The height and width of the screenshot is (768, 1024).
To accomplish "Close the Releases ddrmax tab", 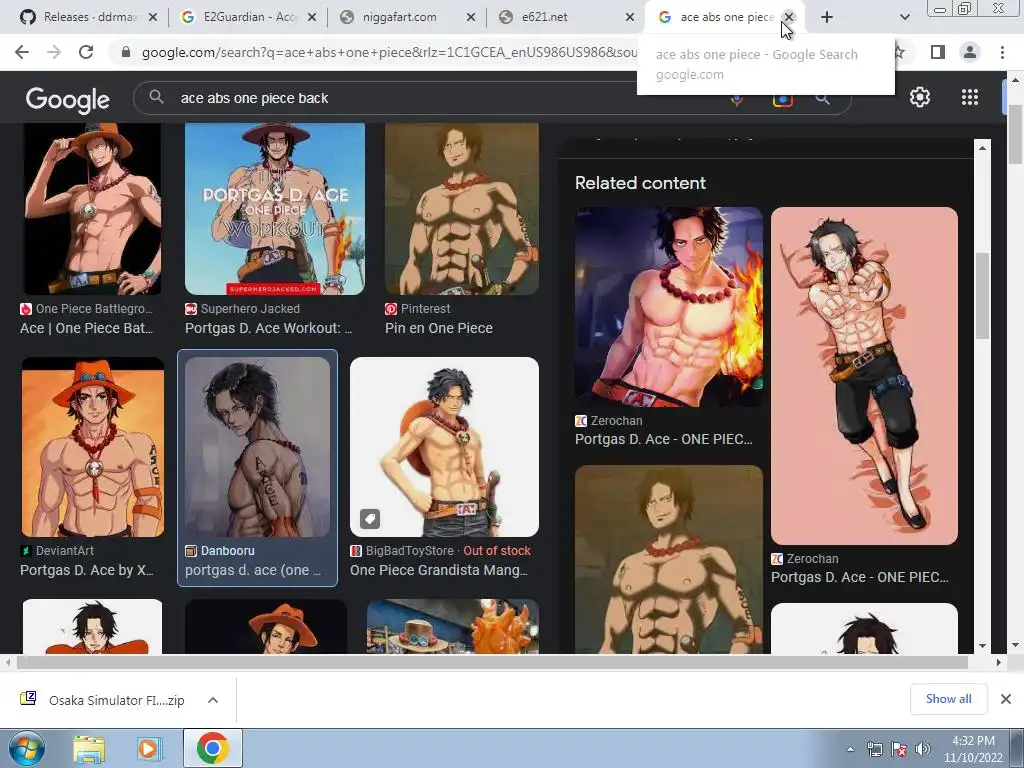I will tap(153, 17).
